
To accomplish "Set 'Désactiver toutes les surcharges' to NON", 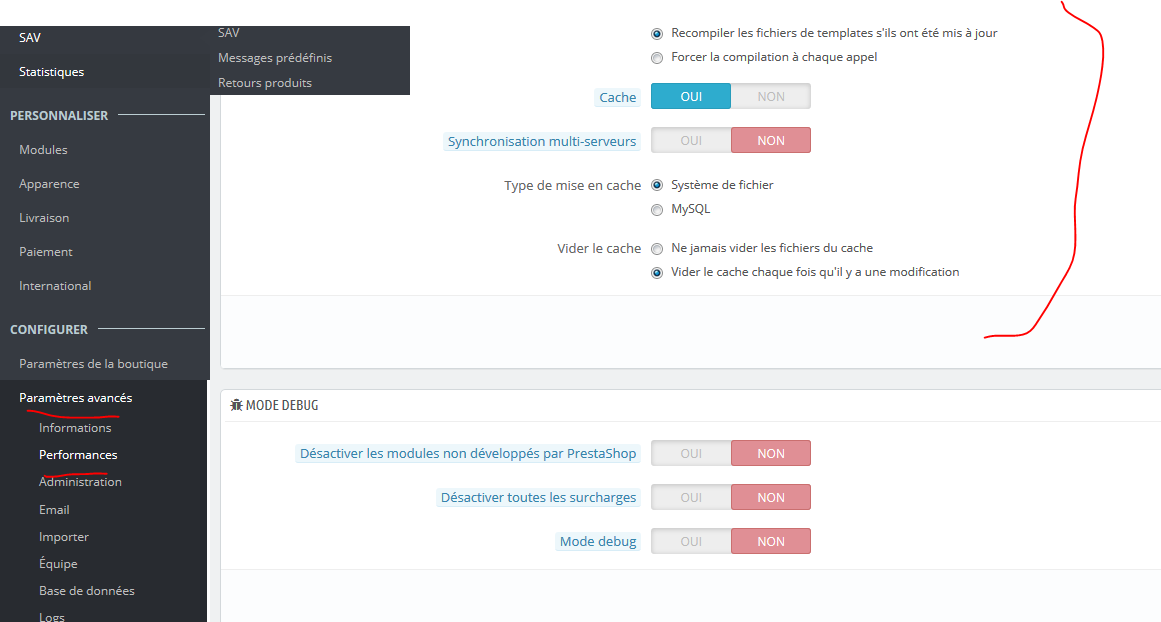I will click(771, 498).
